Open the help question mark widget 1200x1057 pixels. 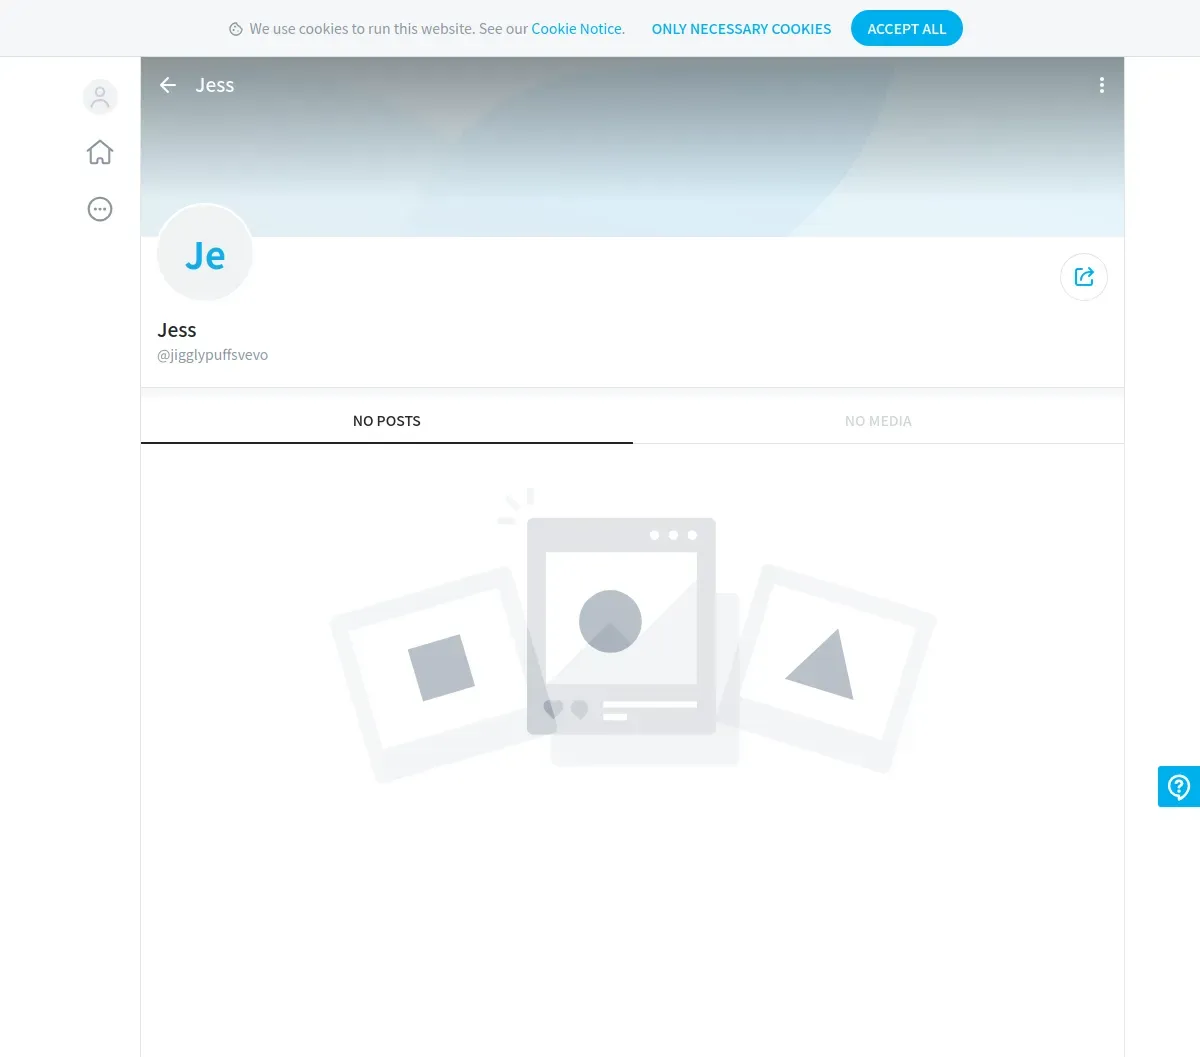1179,786
